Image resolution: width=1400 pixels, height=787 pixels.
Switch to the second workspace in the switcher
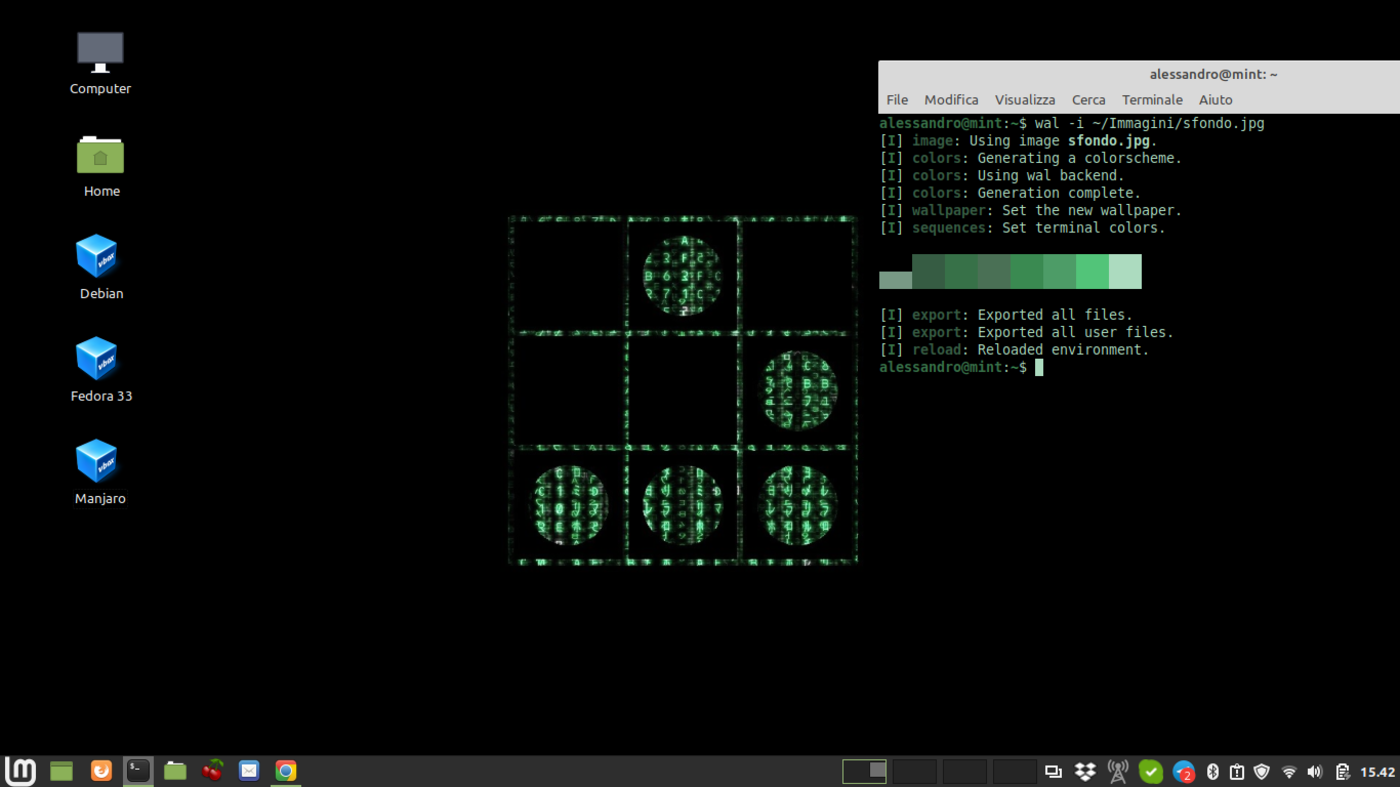[916, 771]
